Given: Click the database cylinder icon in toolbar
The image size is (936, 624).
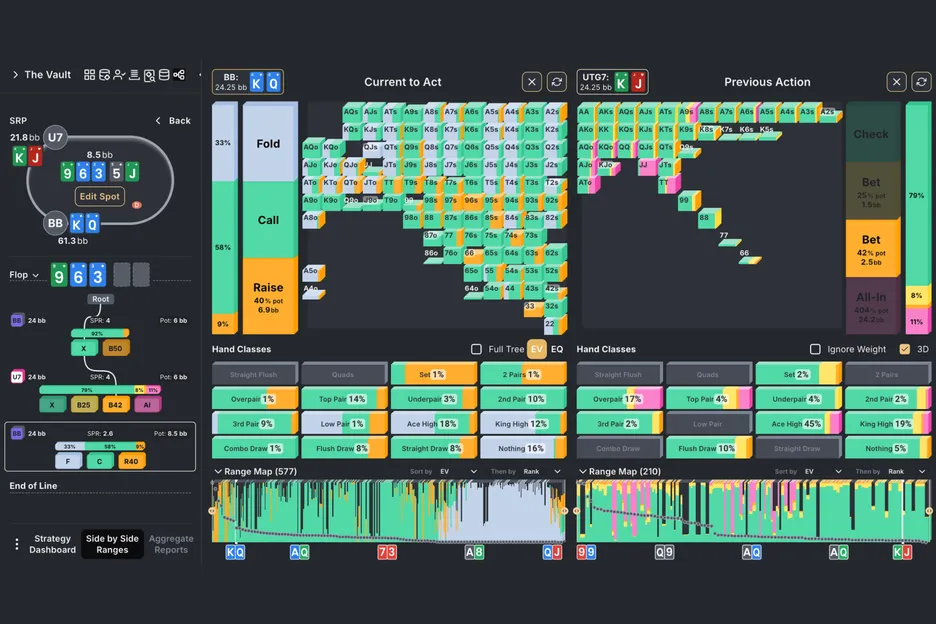Looking at the screenshot, I should pyautogui.click(x=164, y=75).
